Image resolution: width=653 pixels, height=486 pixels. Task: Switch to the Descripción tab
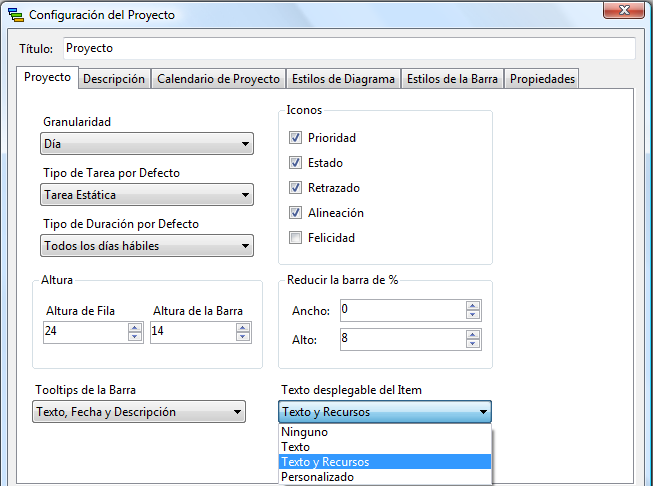[114, 79]
